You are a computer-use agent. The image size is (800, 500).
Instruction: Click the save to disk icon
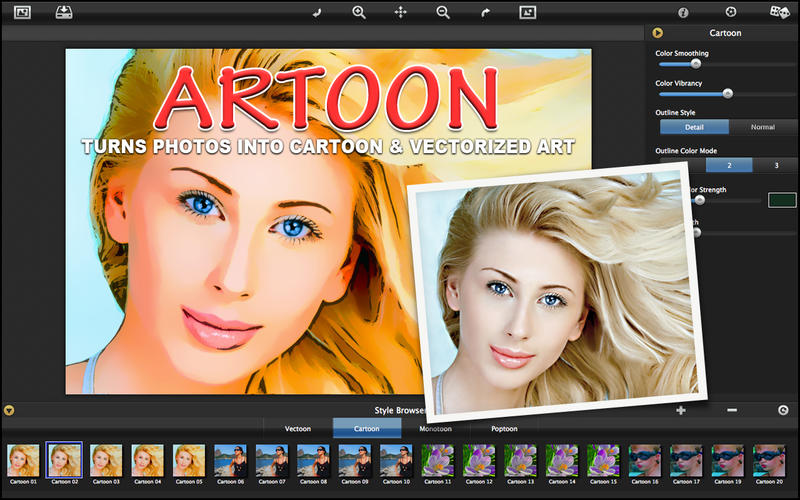pyautogui.click(x=64, y=12)
